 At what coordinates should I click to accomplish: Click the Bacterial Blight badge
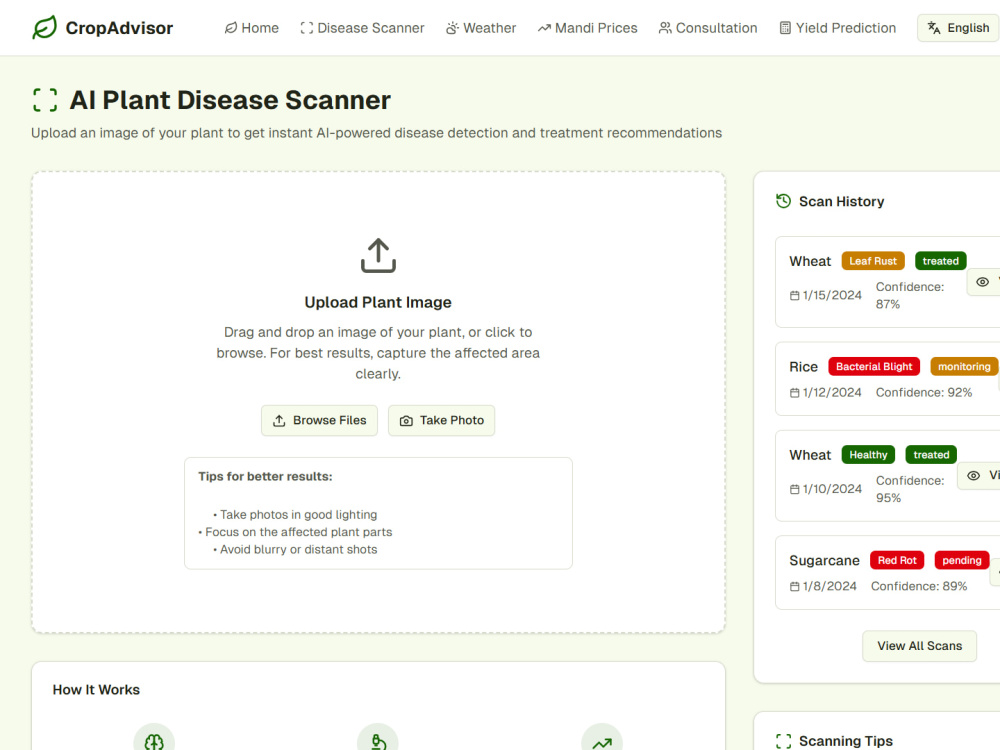(874, 367)
